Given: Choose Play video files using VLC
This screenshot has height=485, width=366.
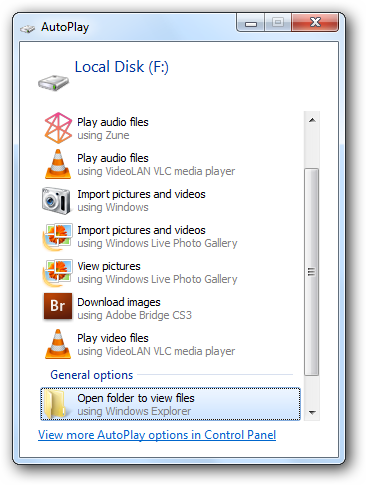Looking at the screenshot, I should click(x=170, y=344).
